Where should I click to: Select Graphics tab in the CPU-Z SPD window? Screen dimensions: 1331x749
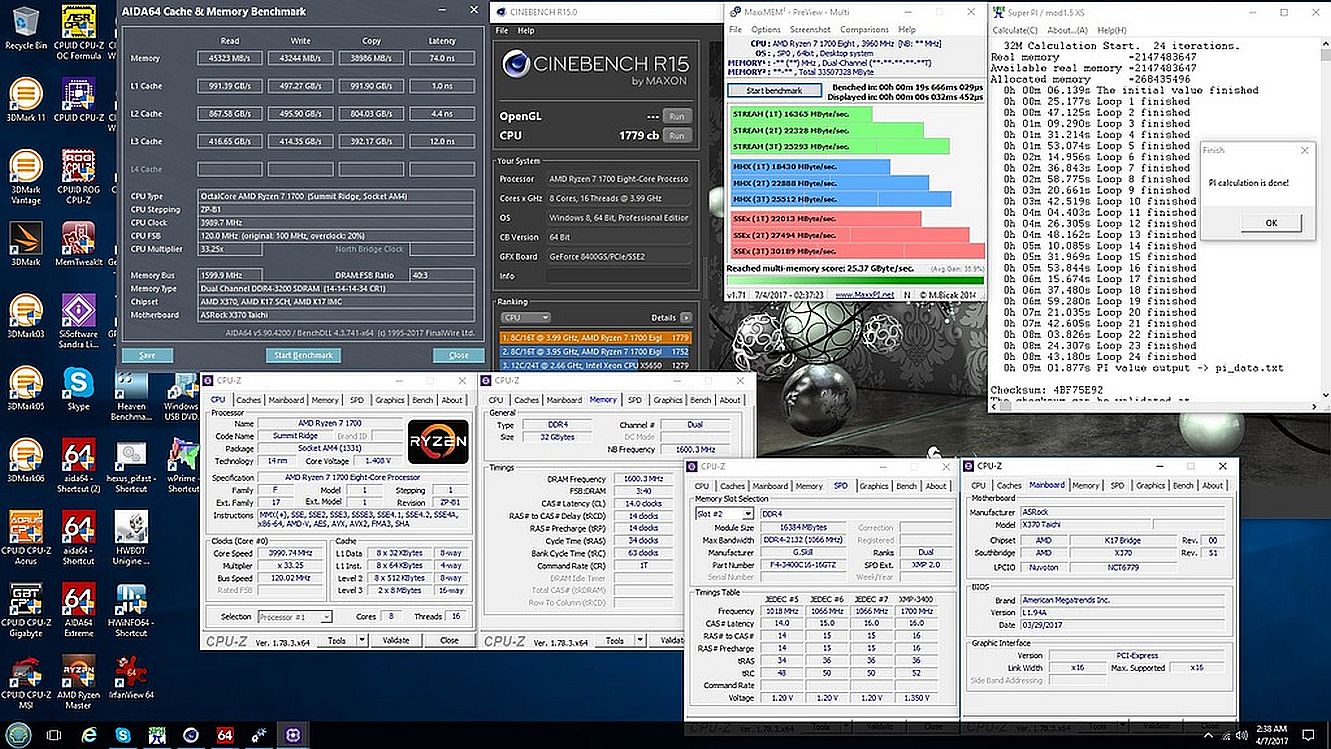click(874, 486)
